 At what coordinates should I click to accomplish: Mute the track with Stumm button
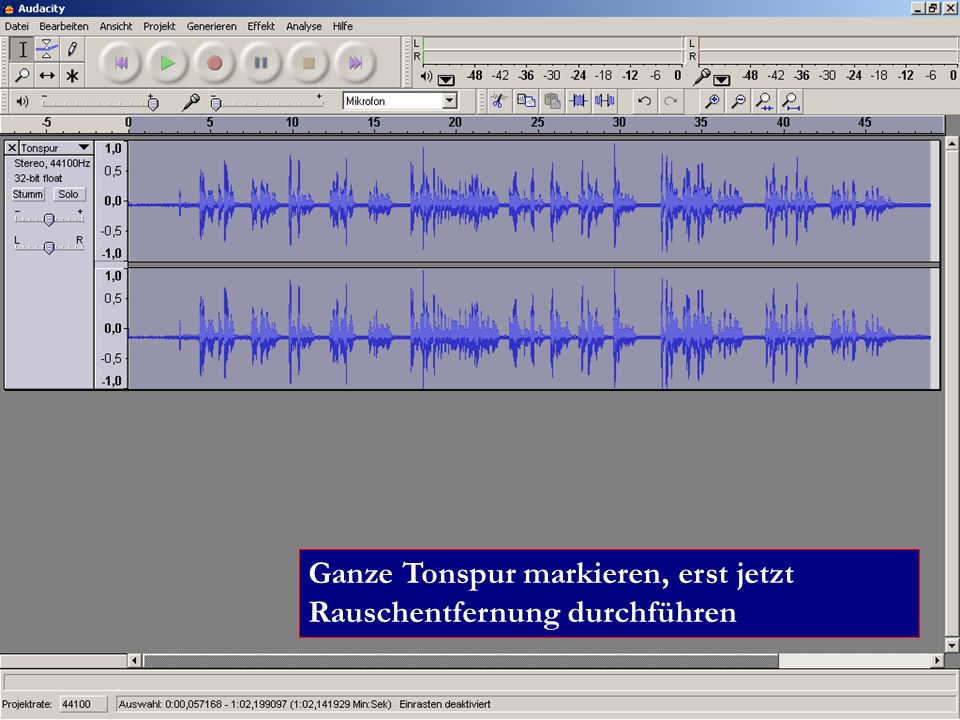pos(28,194)
